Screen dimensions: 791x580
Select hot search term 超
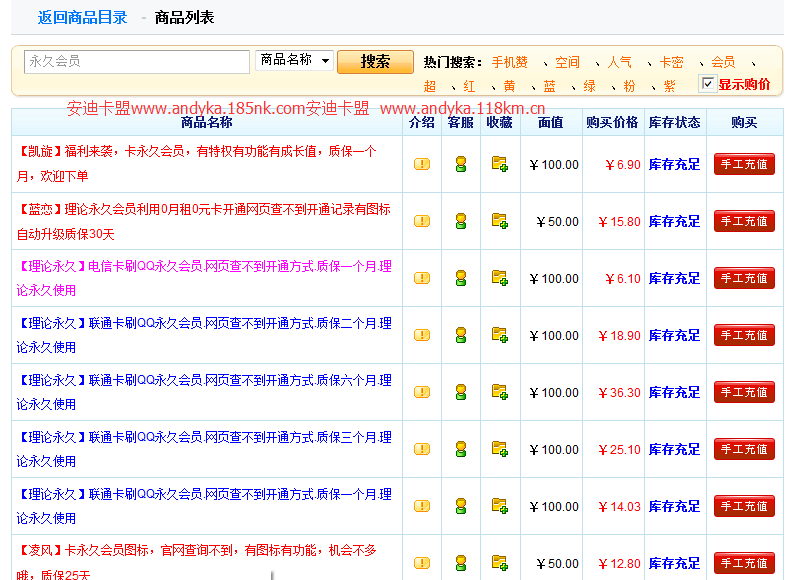[430, 86]
